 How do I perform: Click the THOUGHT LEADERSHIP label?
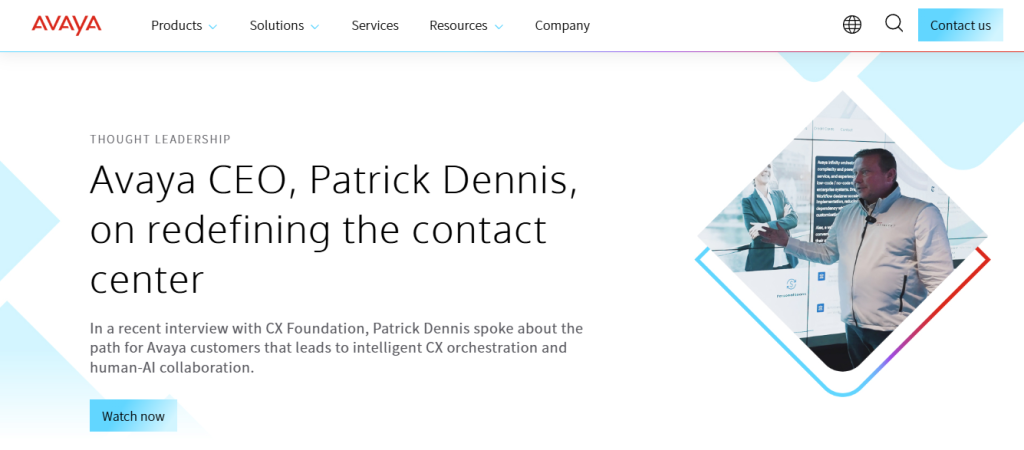(160, 140)
